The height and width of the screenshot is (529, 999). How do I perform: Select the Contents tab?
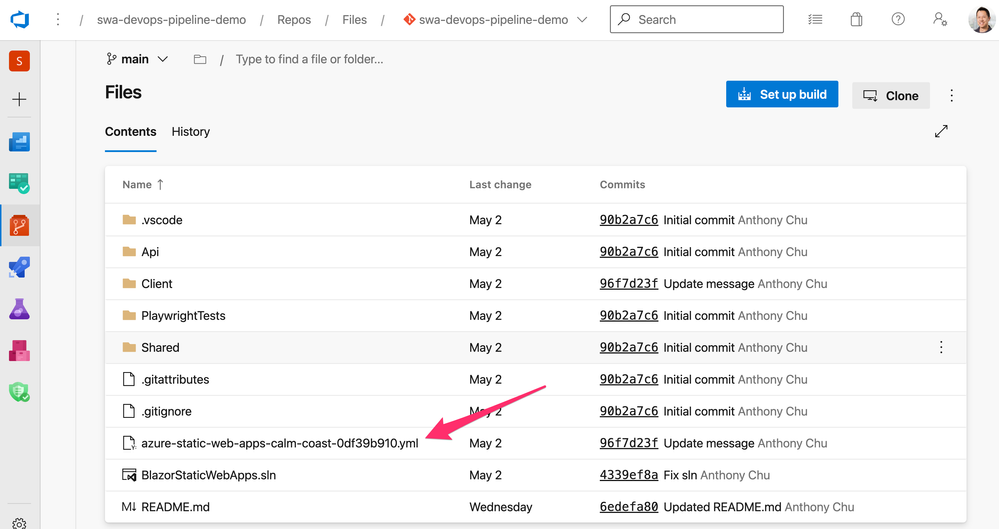(x=130, y=132)
